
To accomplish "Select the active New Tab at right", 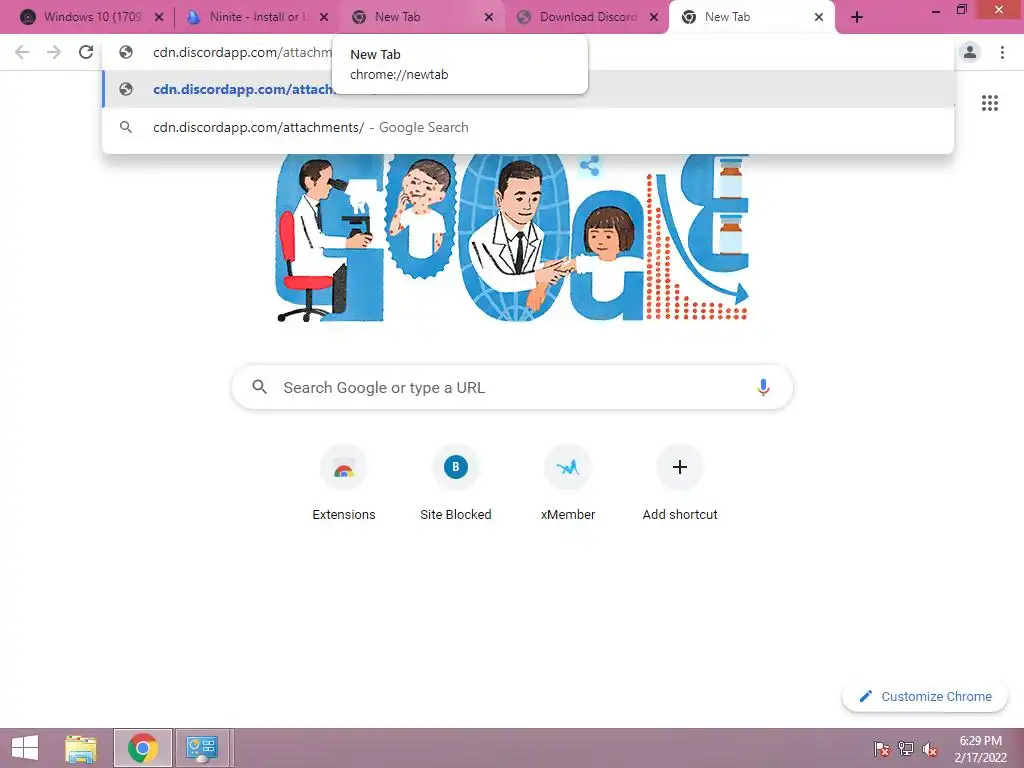I will pyautogui.click(x=751, y=17).
